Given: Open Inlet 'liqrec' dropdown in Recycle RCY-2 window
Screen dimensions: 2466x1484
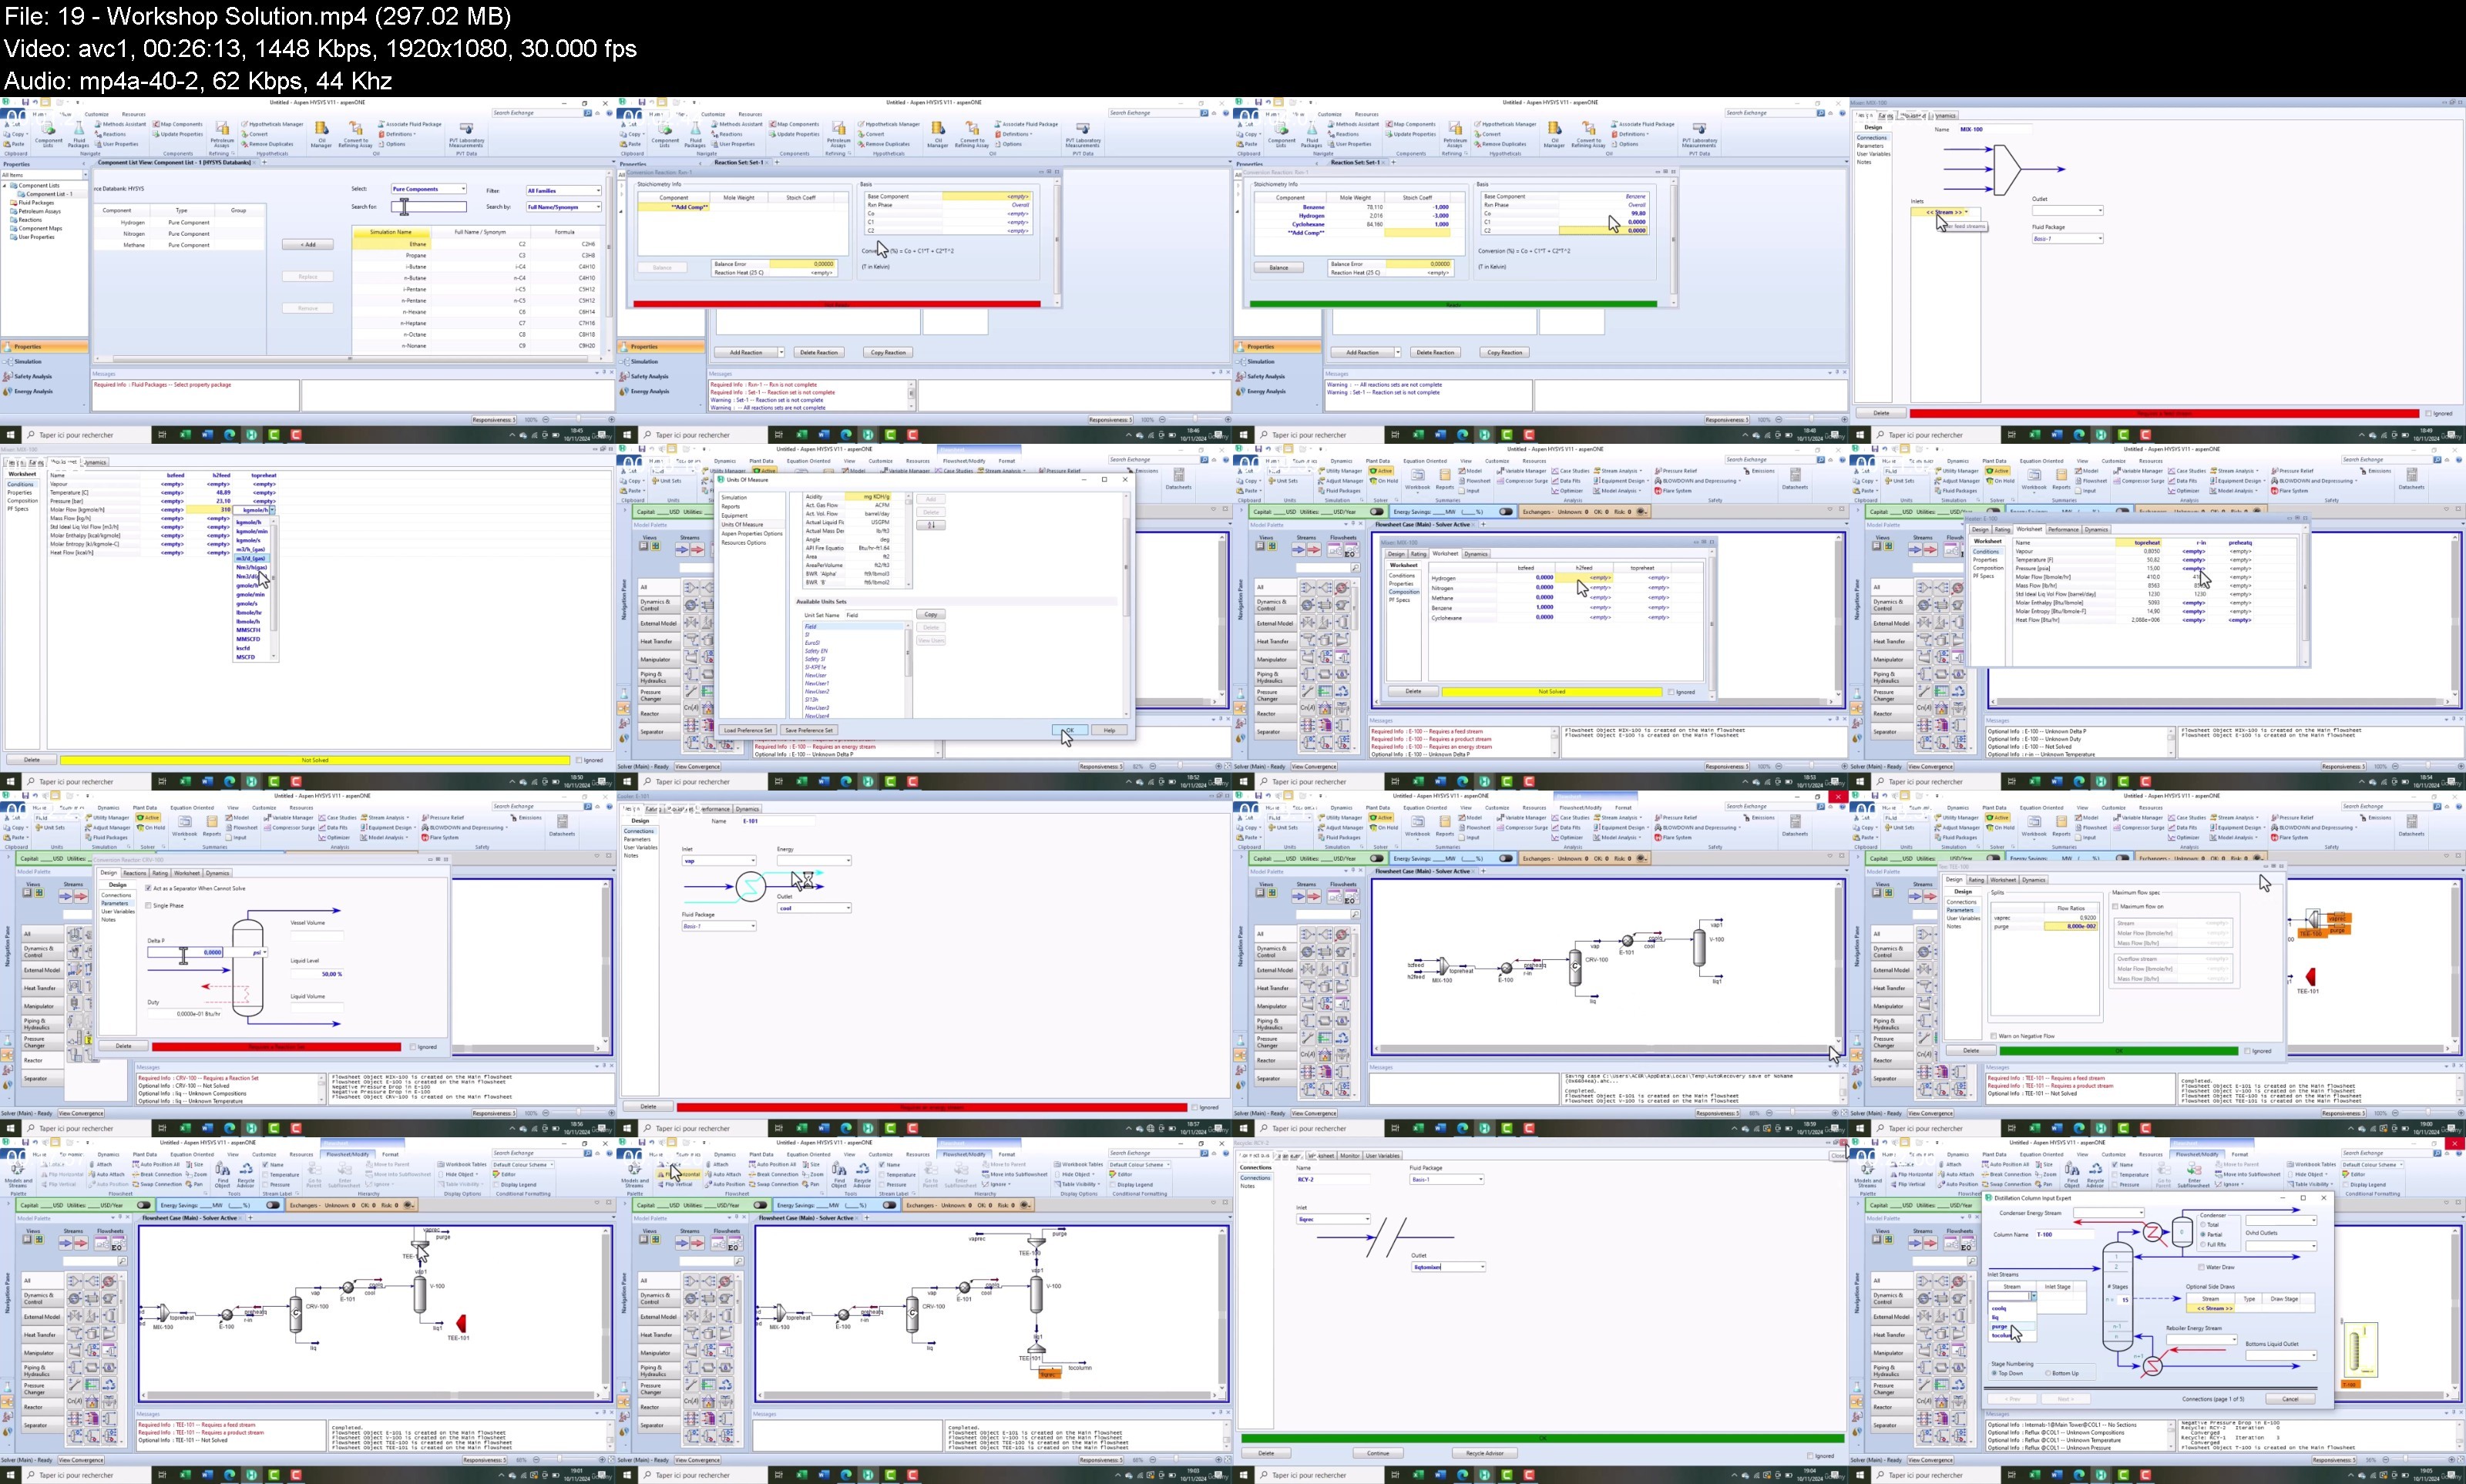Looking at the screenshot, I should (x=1333, y=1219).
